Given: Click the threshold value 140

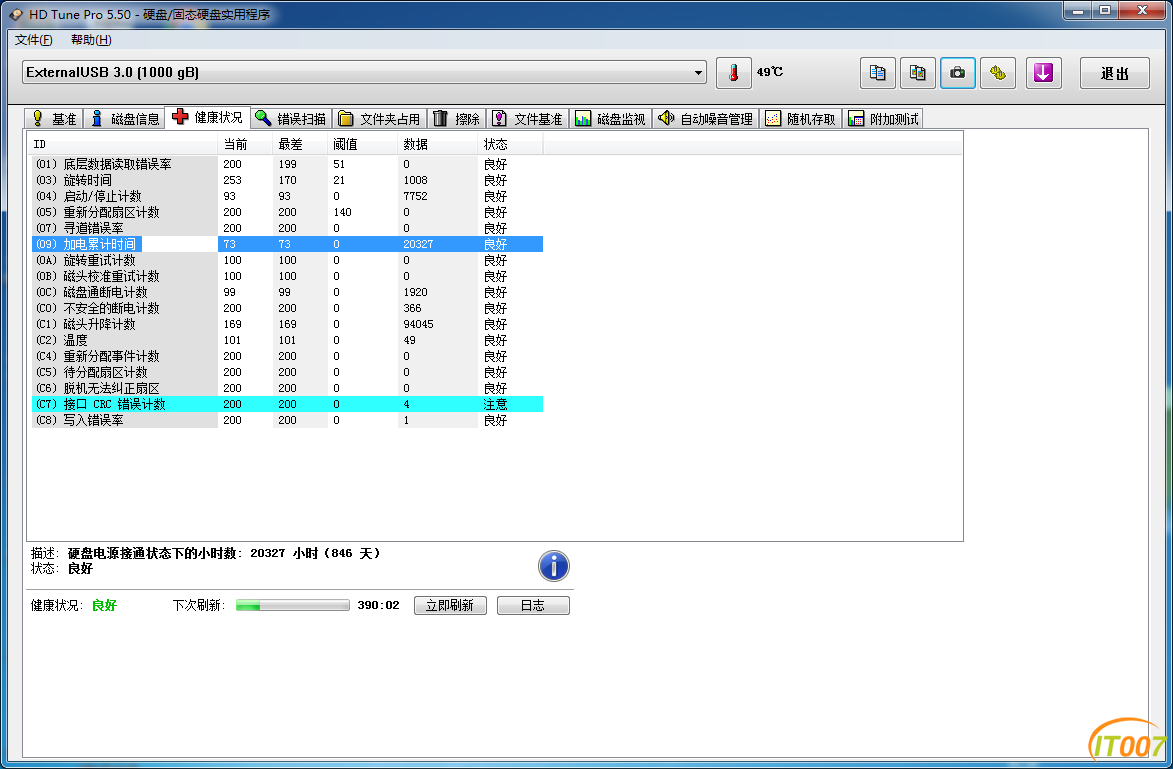Looking at the screenshot, I should coord(343,212).
